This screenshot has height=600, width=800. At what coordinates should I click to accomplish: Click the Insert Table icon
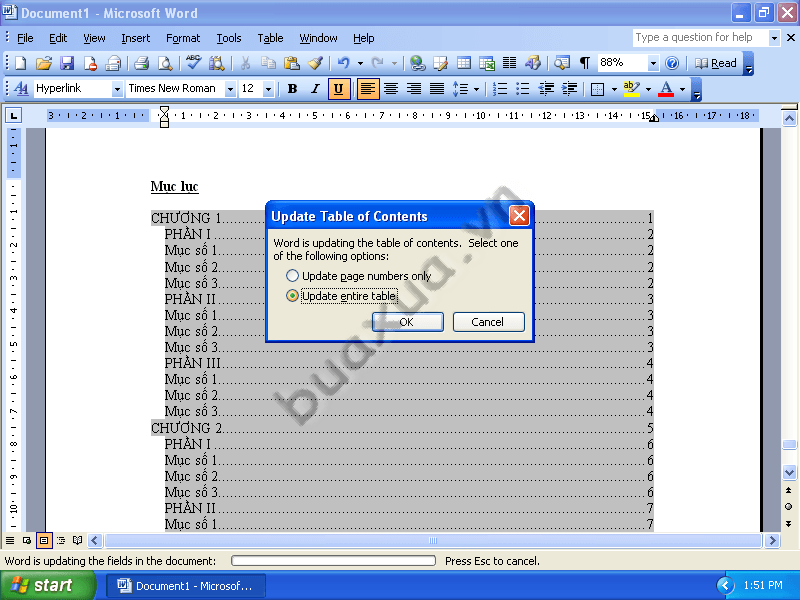tap(464, 63)
